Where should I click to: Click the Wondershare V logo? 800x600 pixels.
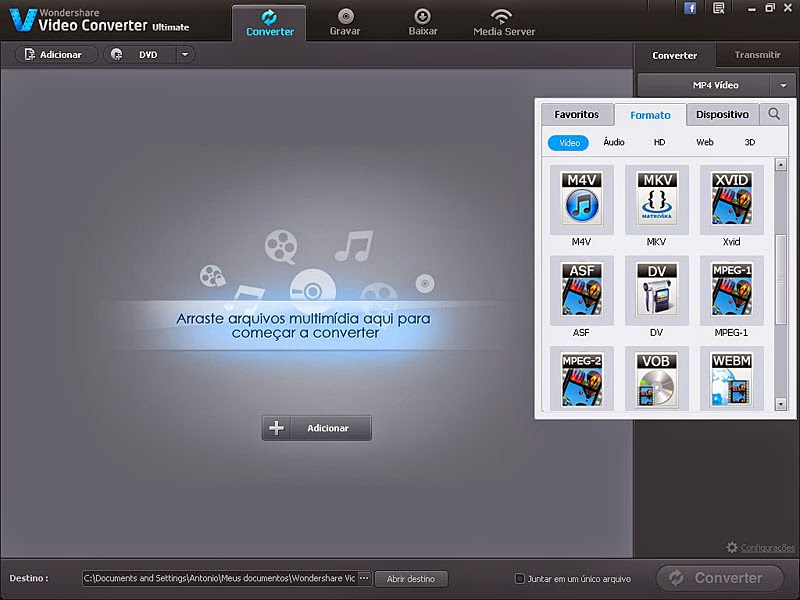click(x=22, y=20)
